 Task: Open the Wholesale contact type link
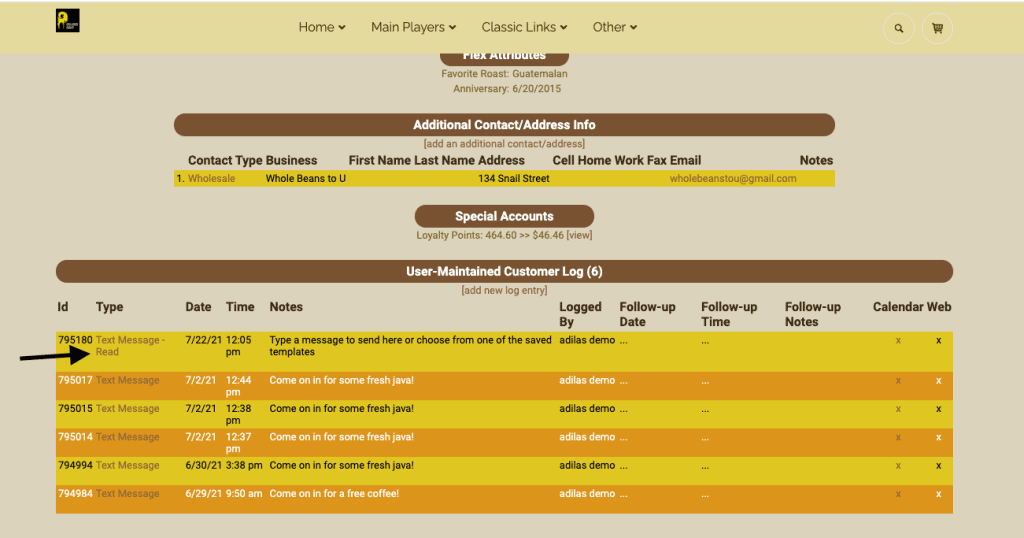coord(212,178)
